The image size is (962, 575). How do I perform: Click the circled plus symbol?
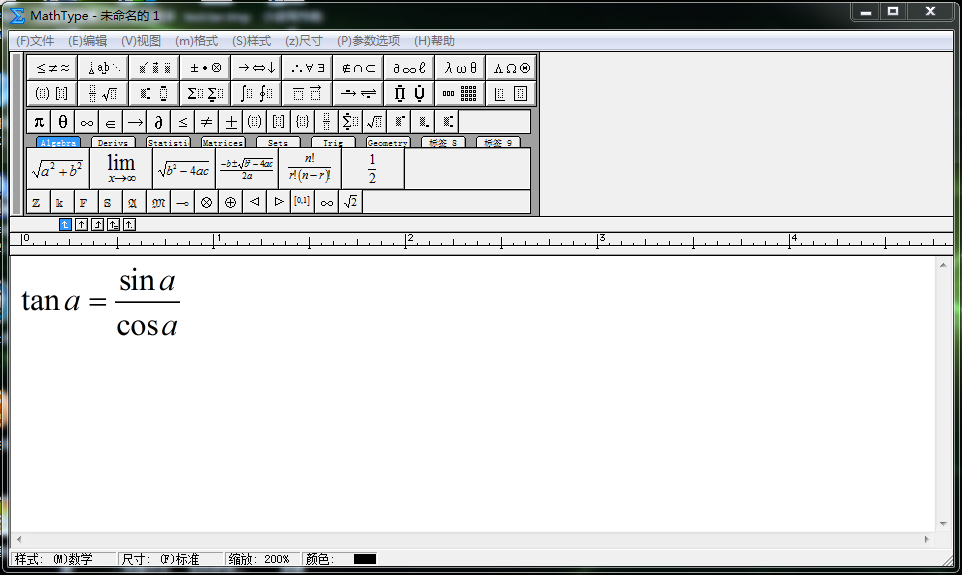(230, 202)
